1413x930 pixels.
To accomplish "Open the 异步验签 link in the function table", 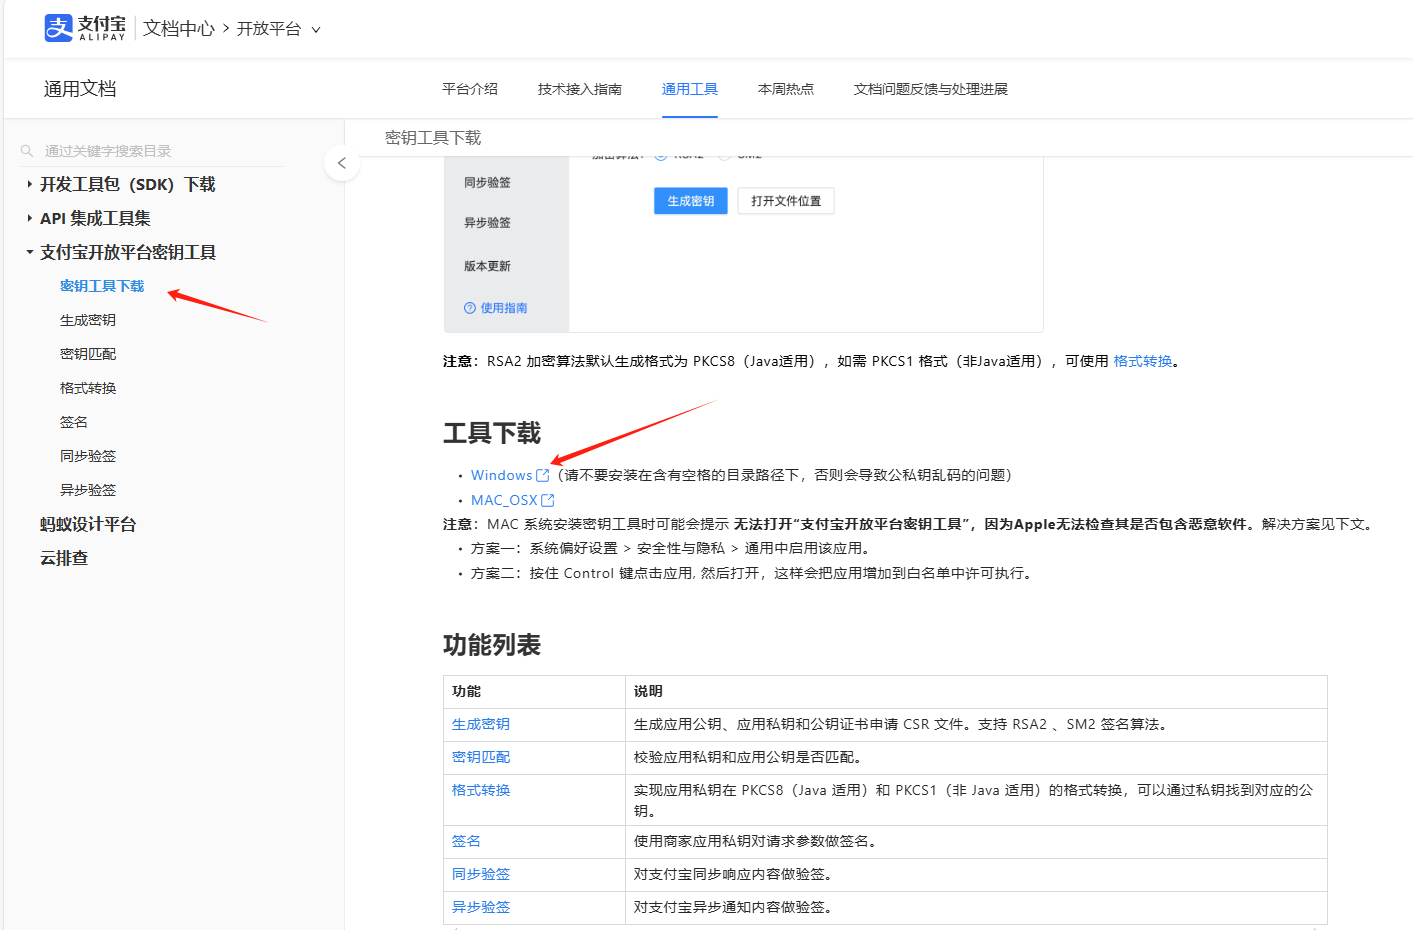I will point(481,907).
